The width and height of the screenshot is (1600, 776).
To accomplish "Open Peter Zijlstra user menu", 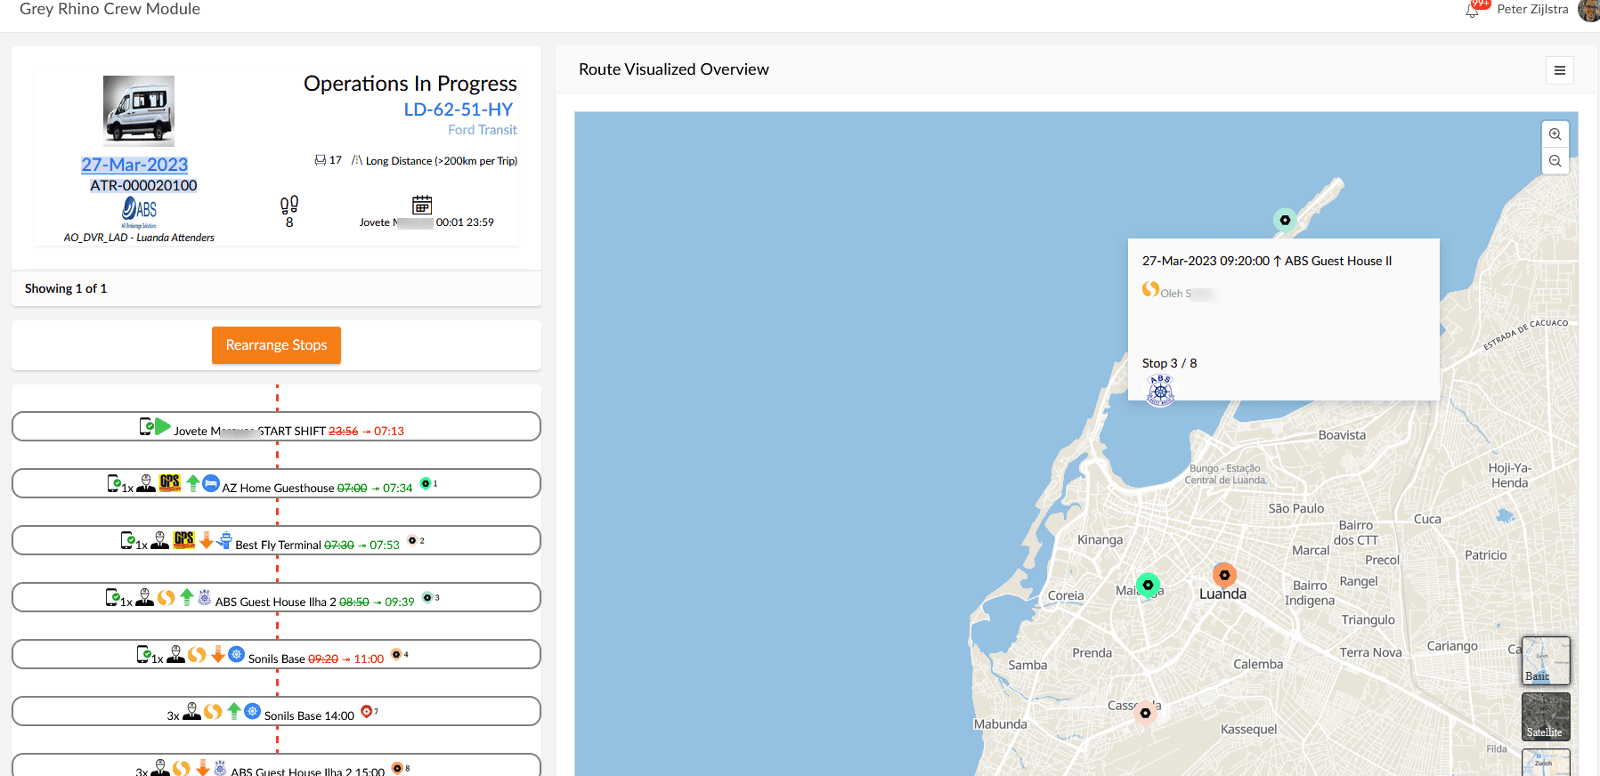I will pos(1532,9).
